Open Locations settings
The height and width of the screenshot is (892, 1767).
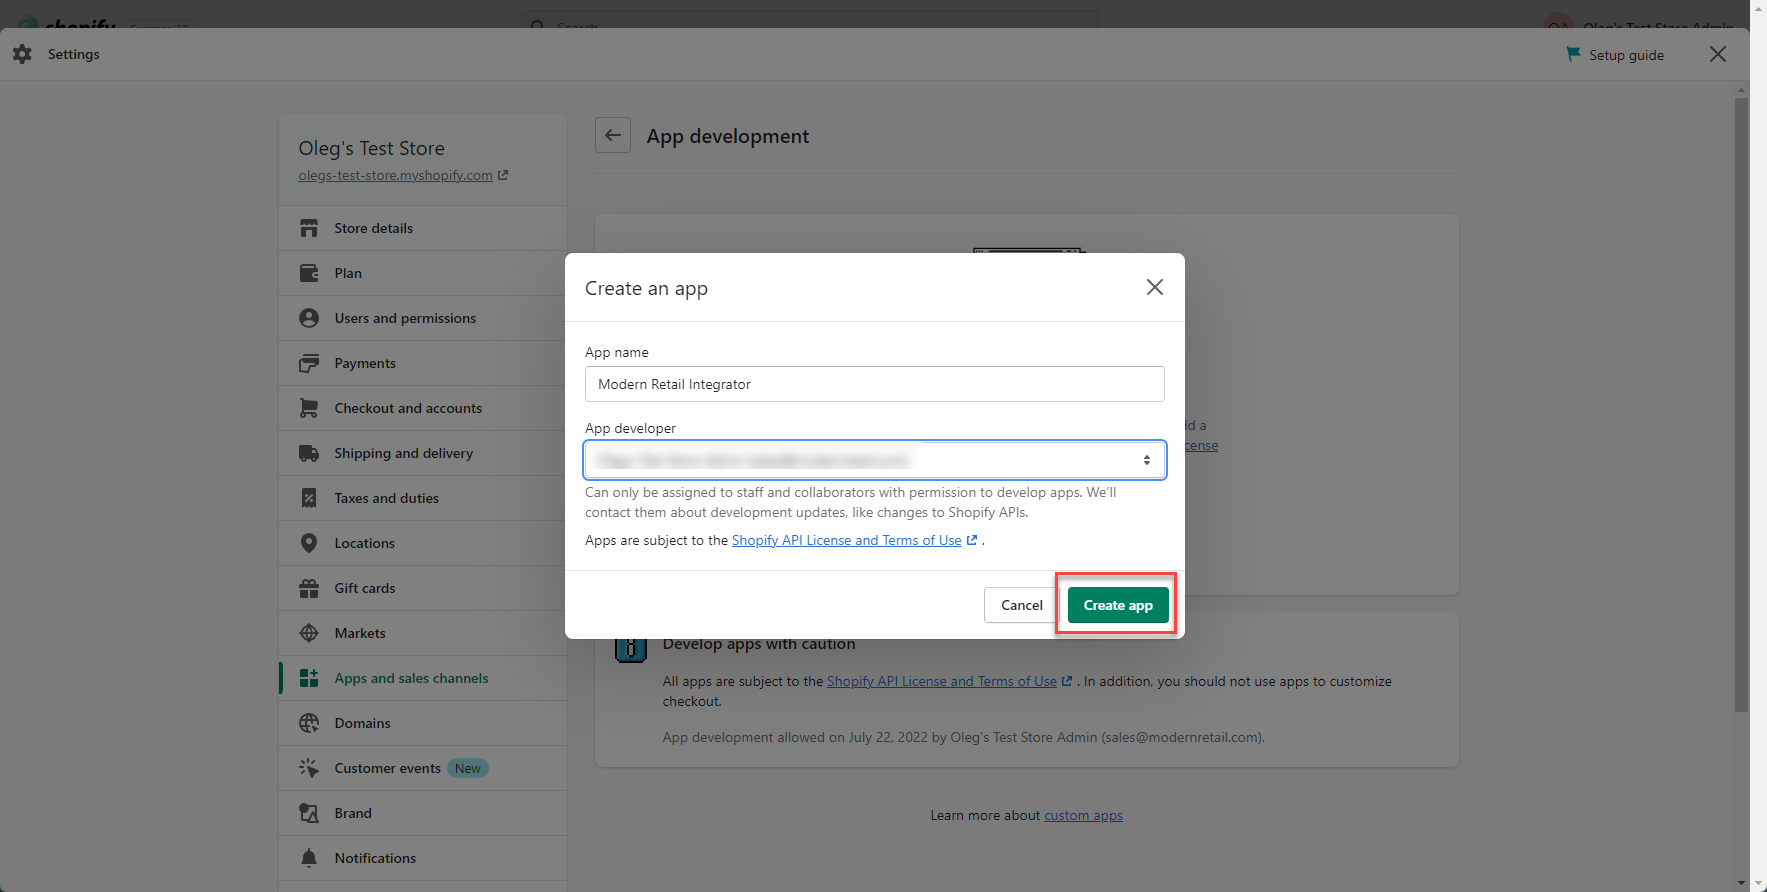[x=423, y=543]
